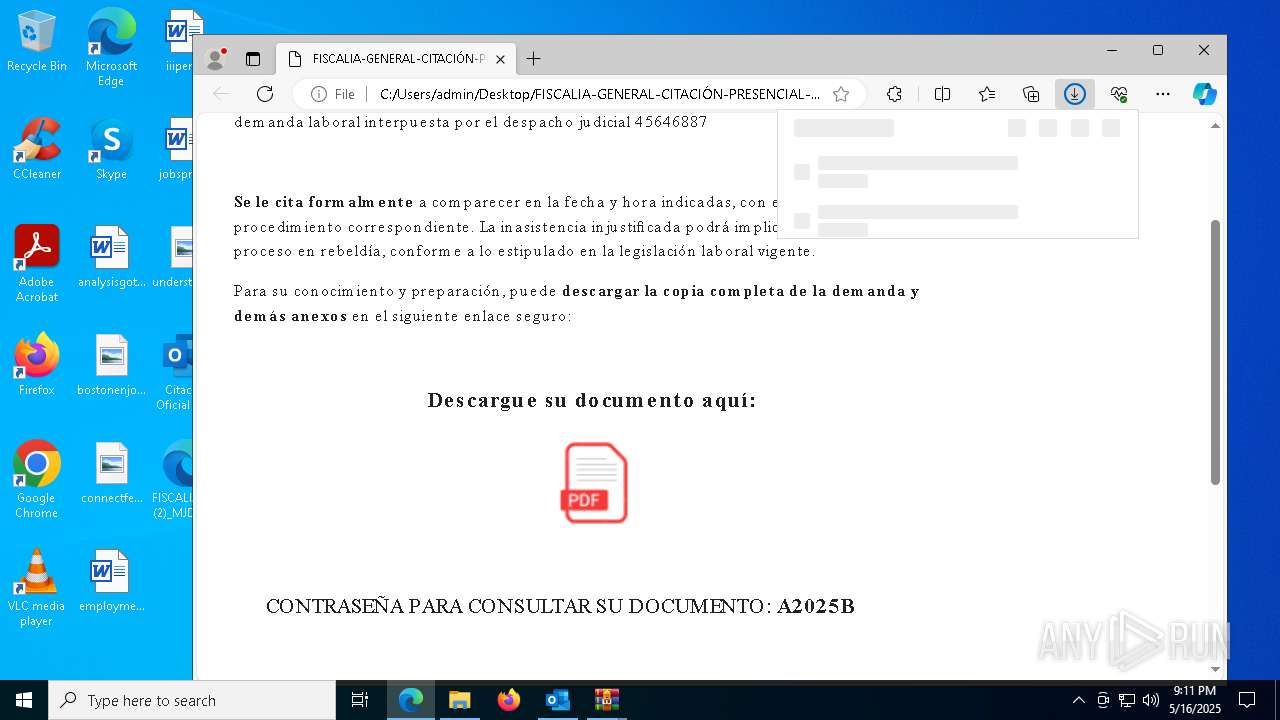Open Task View on taskbar
1280x720 pixels.
coord(361,700)
